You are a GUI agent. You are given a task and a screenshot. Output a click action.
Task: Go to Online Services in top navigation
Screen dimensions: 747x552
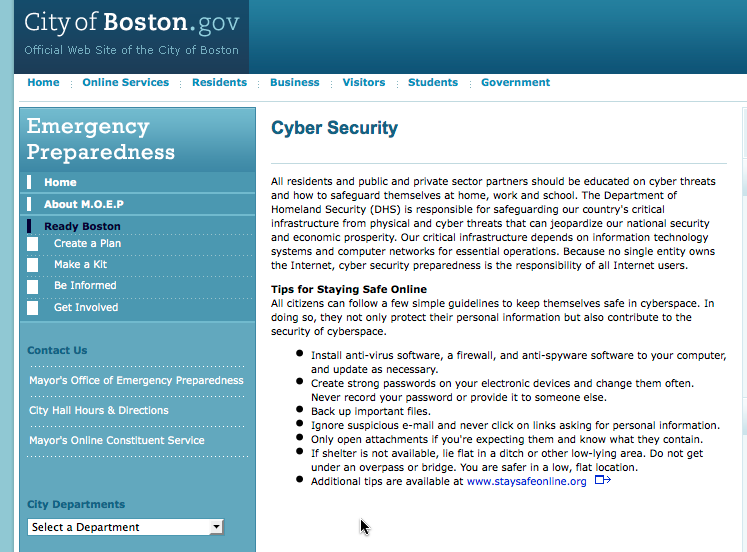pyautogui.click(x=125, y=83)
